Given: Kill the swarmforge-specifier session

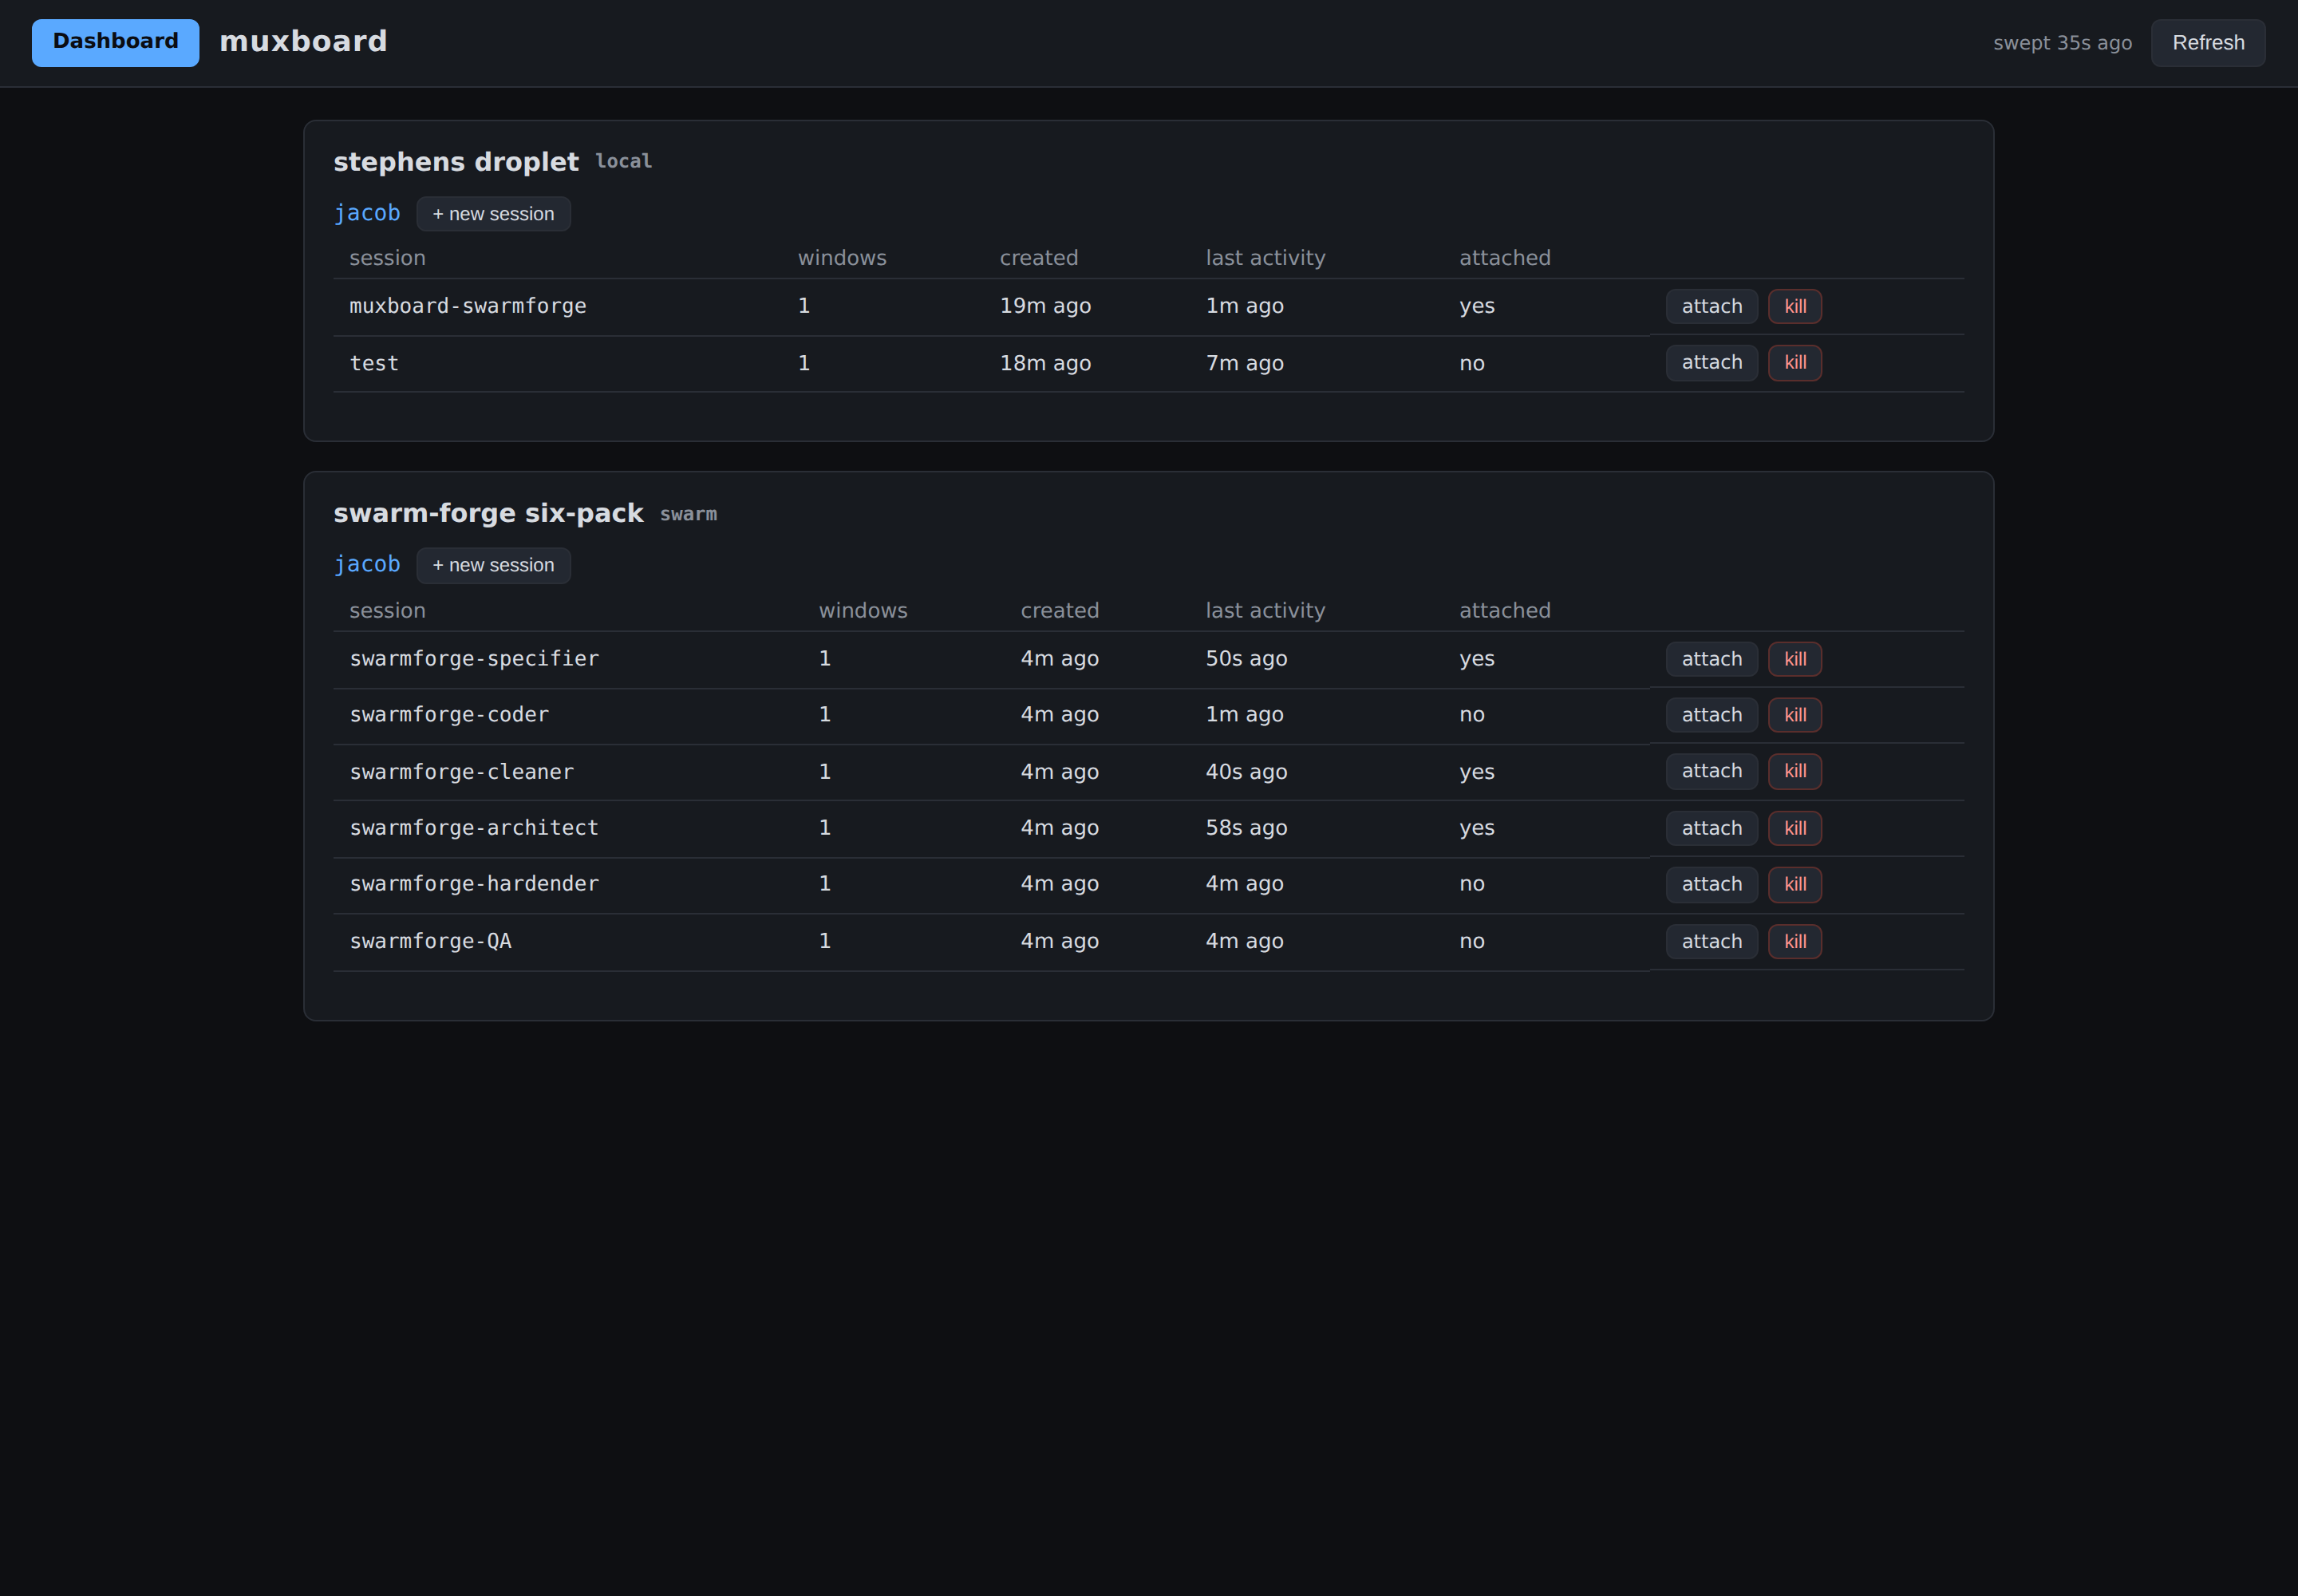Looking at the screenshot, I should pyautogui.click(x=1795, y=659).
